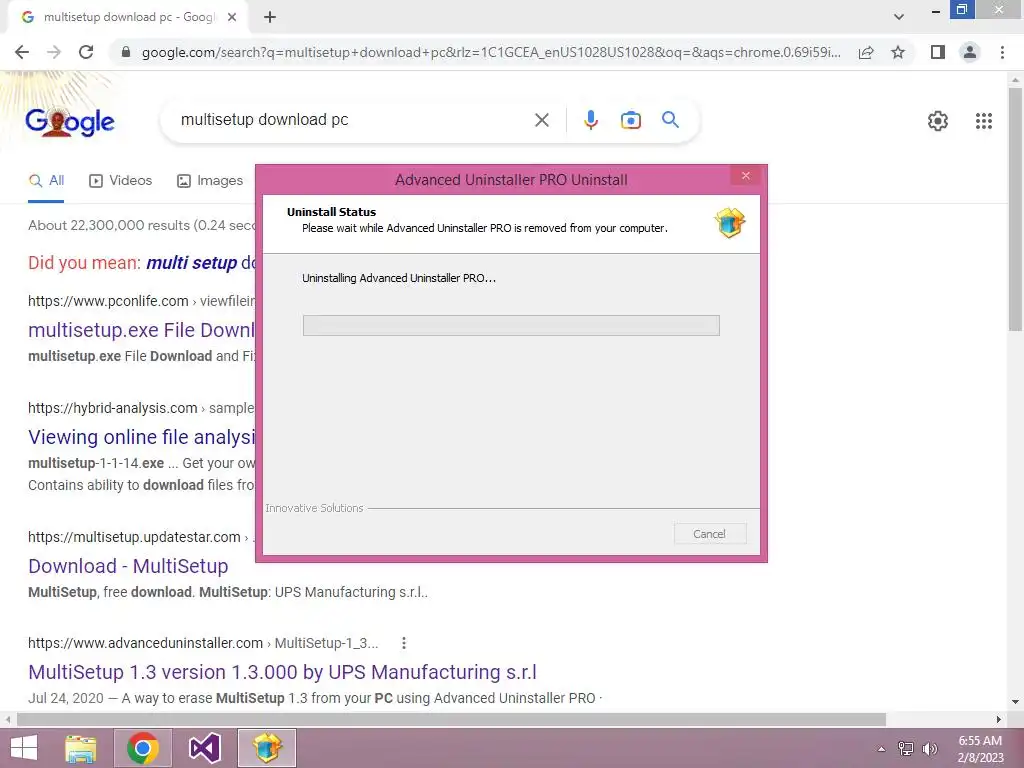Click into the Google search field
The image size is (1024, 768).
coord(353,120)
